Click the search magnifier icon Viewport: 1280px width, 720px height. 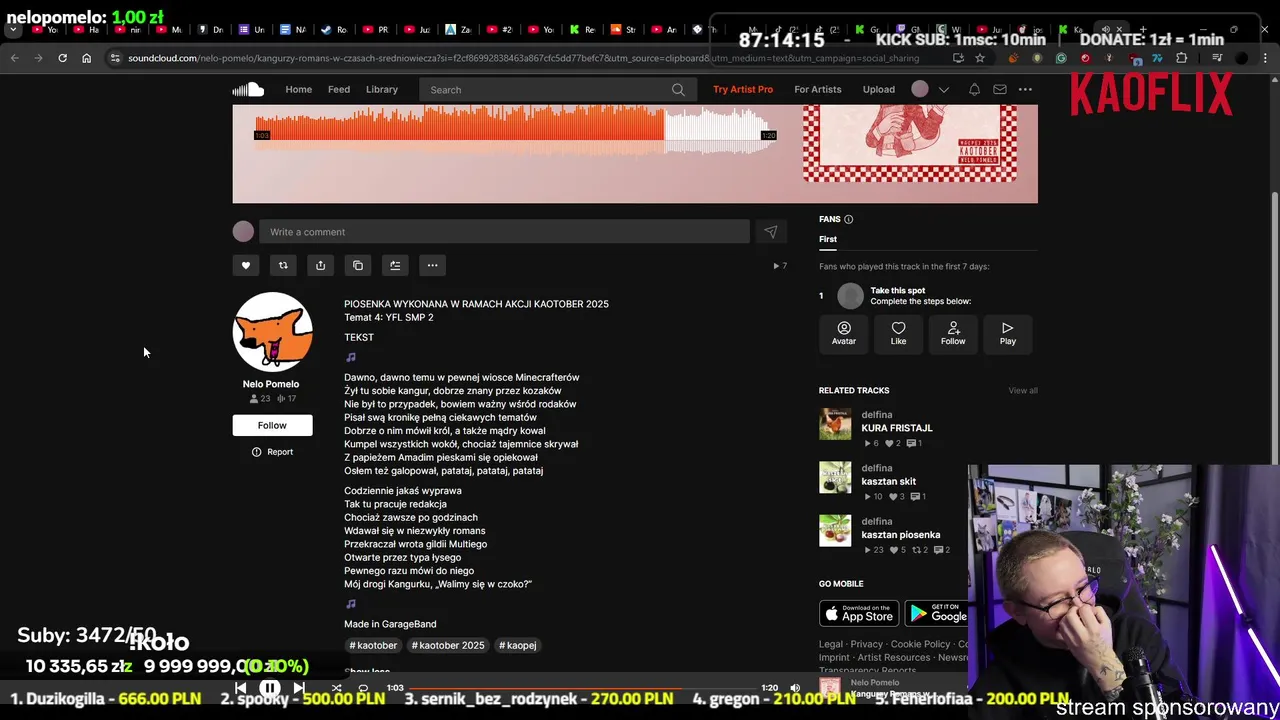678,90
